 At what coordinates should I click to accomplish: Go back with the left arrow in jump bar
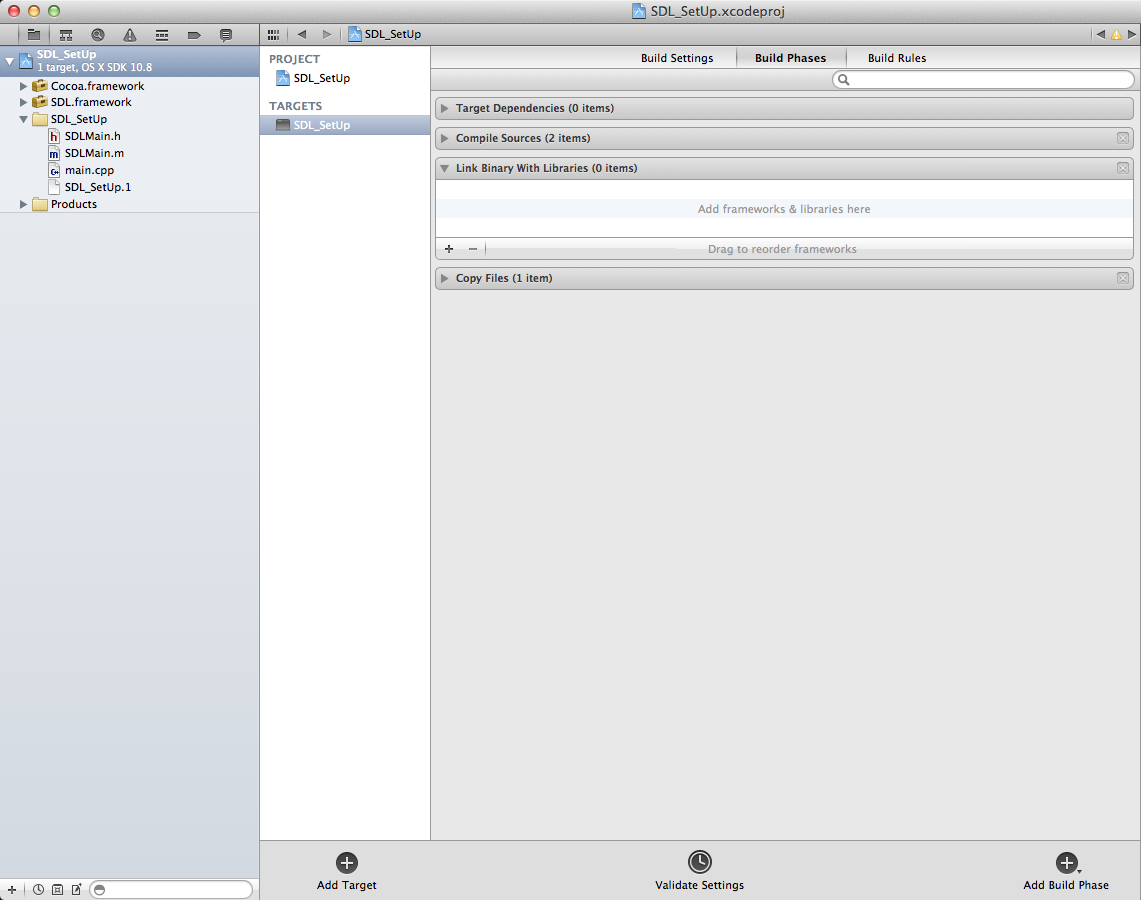pyautogui.click(x=301, y=34)
